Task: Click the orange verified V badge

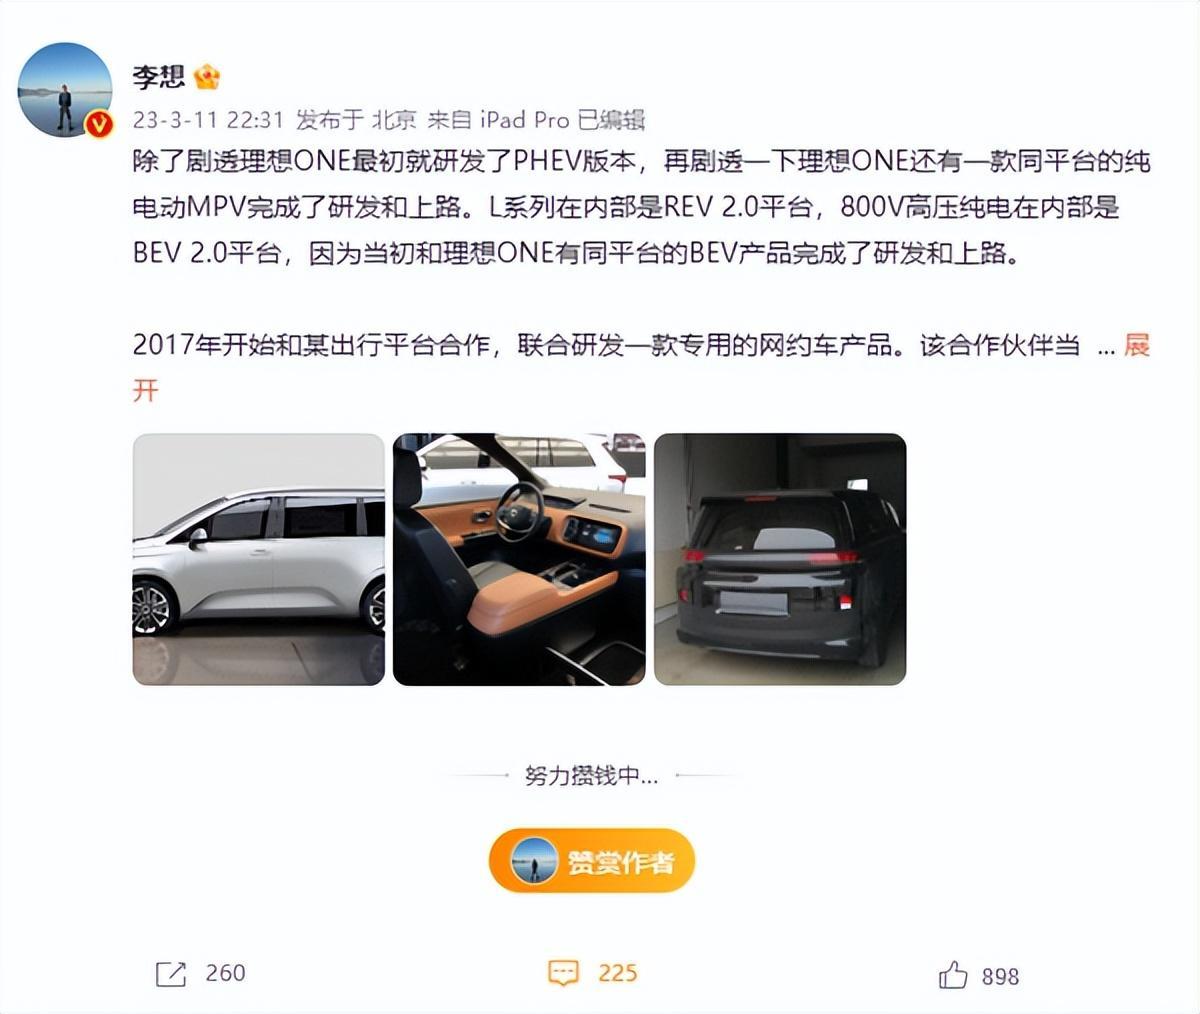Action: [98, 124]
